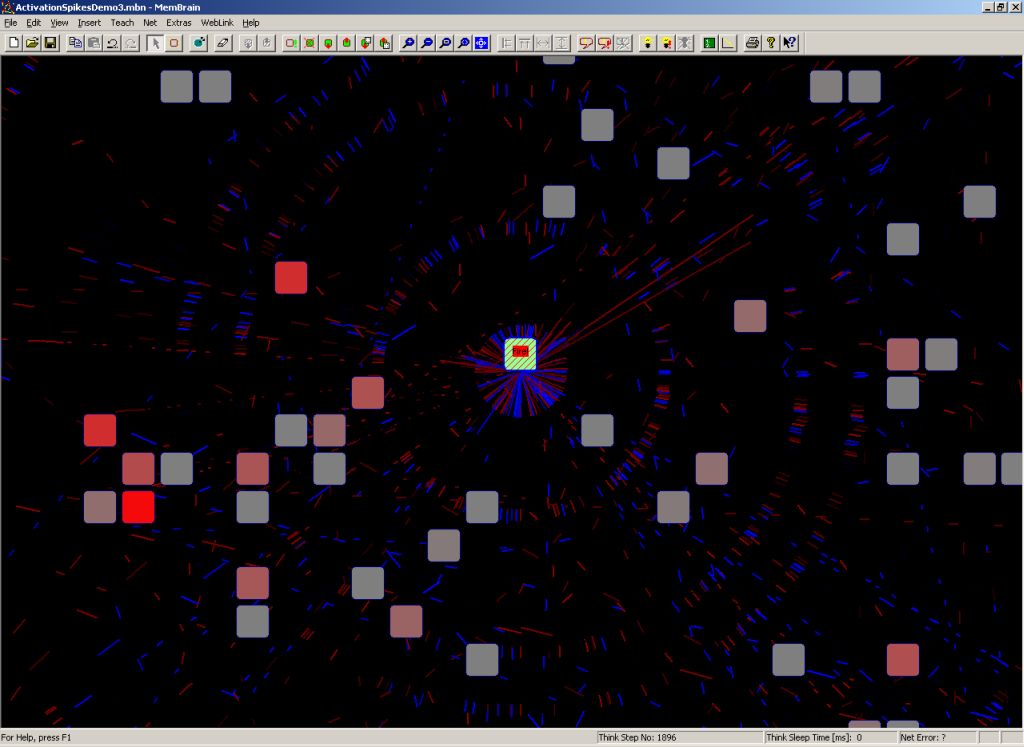Open the Insert menu
1024x747 pixels.
[x=89, y=22]
